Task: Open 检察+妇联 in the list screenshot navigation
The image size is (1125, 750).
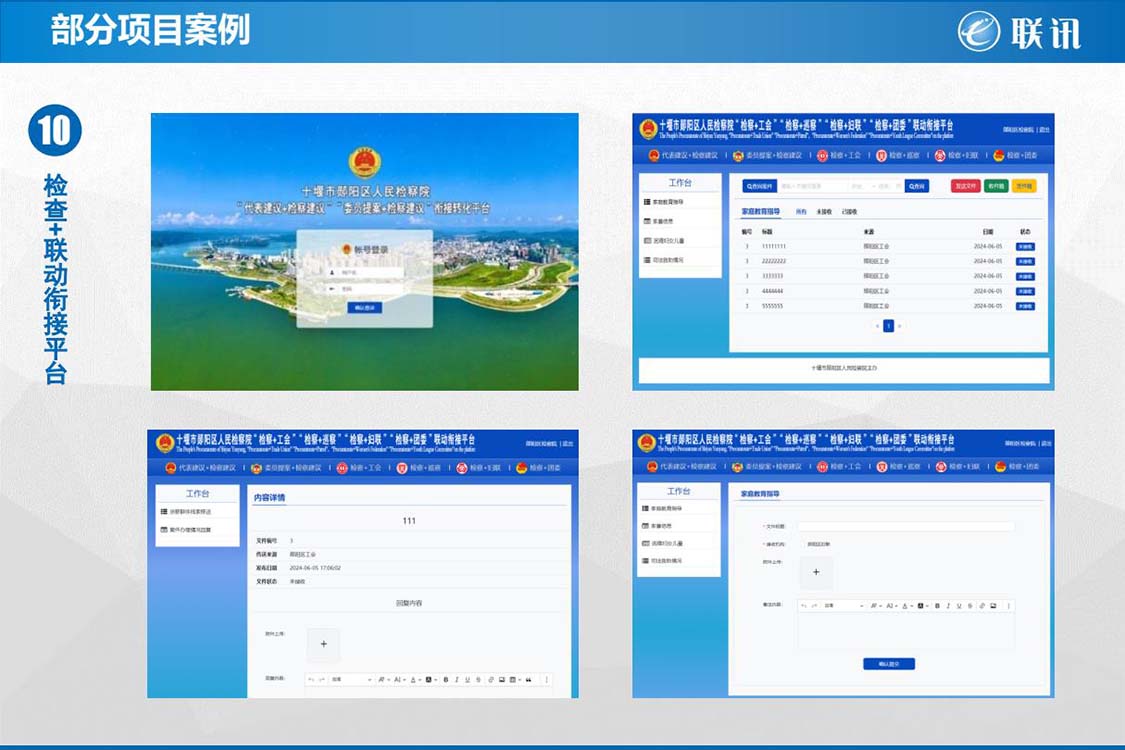Action: tap(956, 155)
